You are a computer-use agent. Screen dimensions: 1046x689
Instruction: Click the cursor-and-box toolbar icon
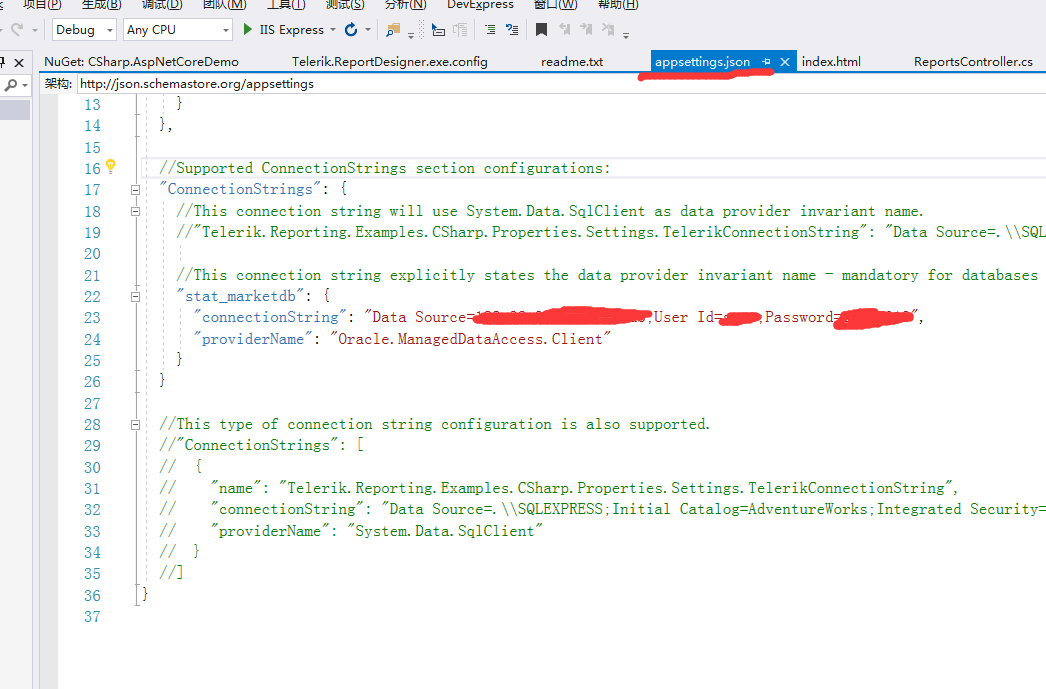[x=438, y=29]
